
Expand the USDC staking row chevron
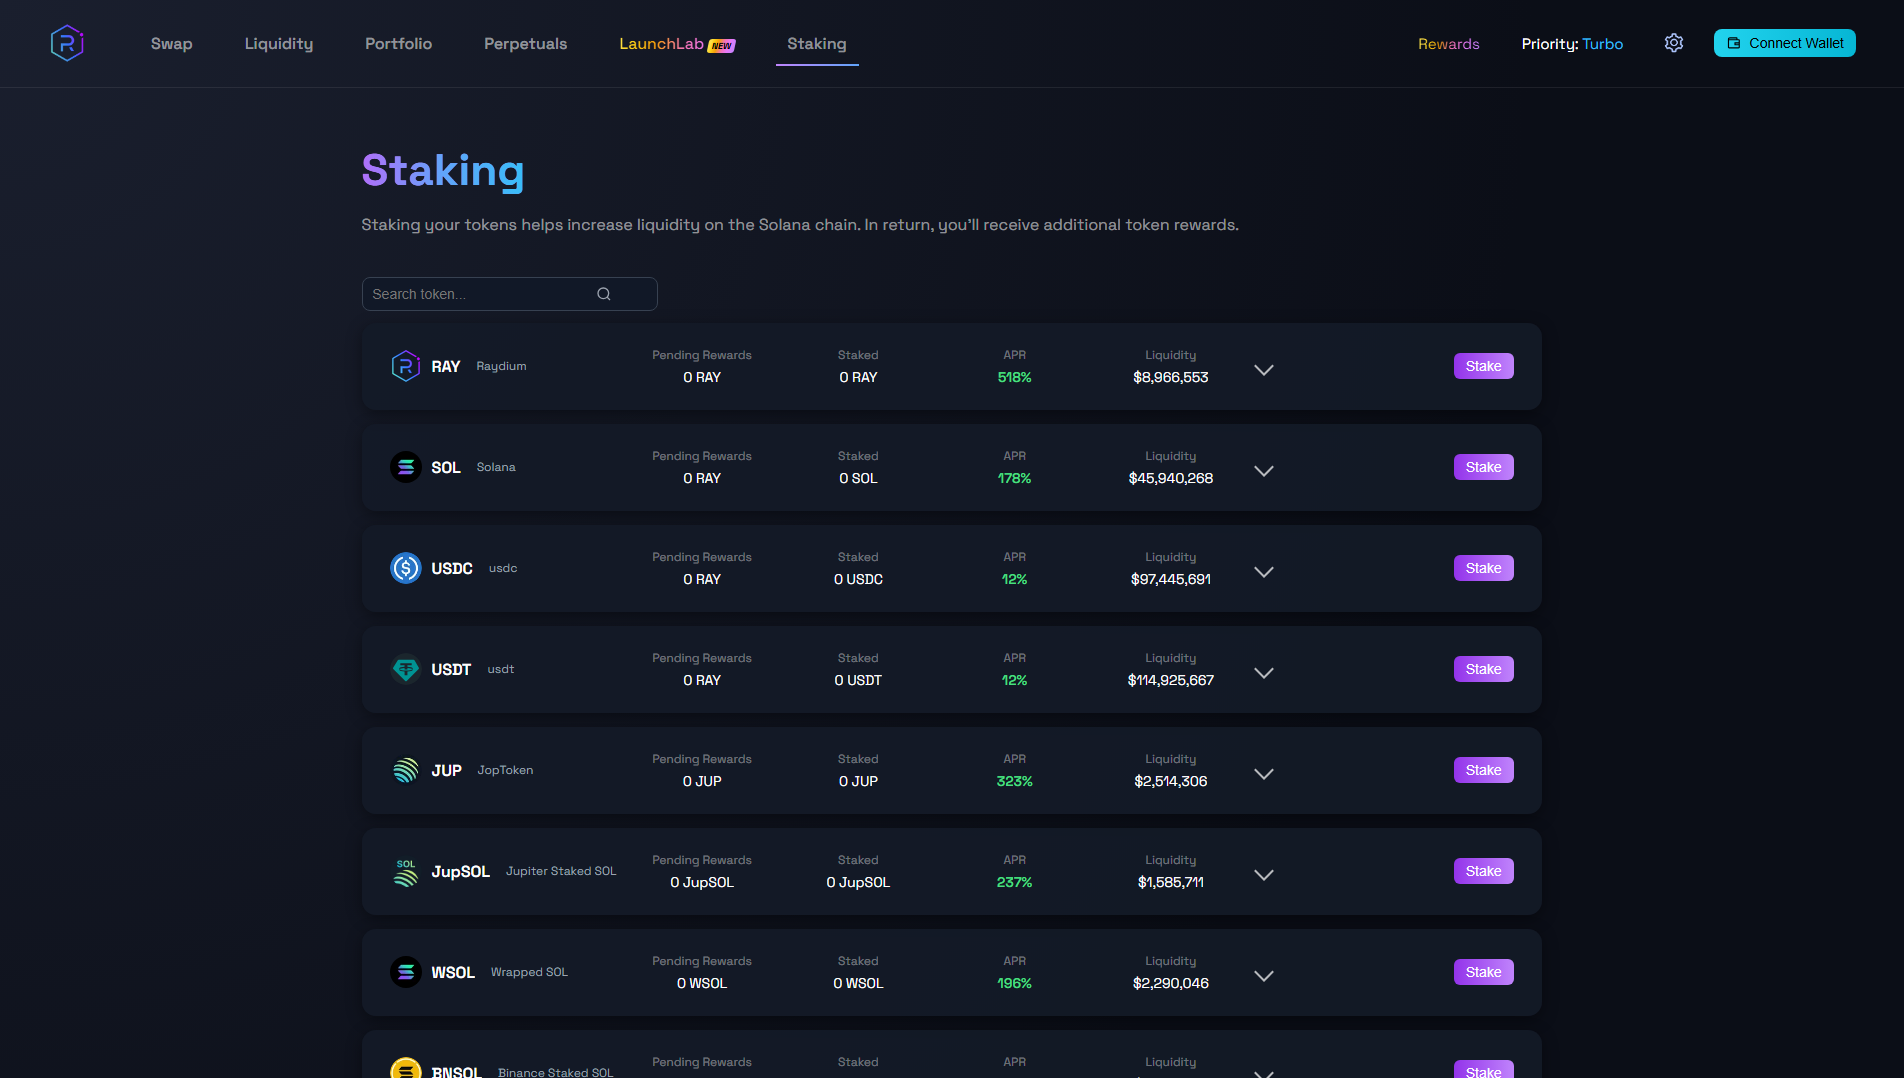click(x=1264, y=572)
